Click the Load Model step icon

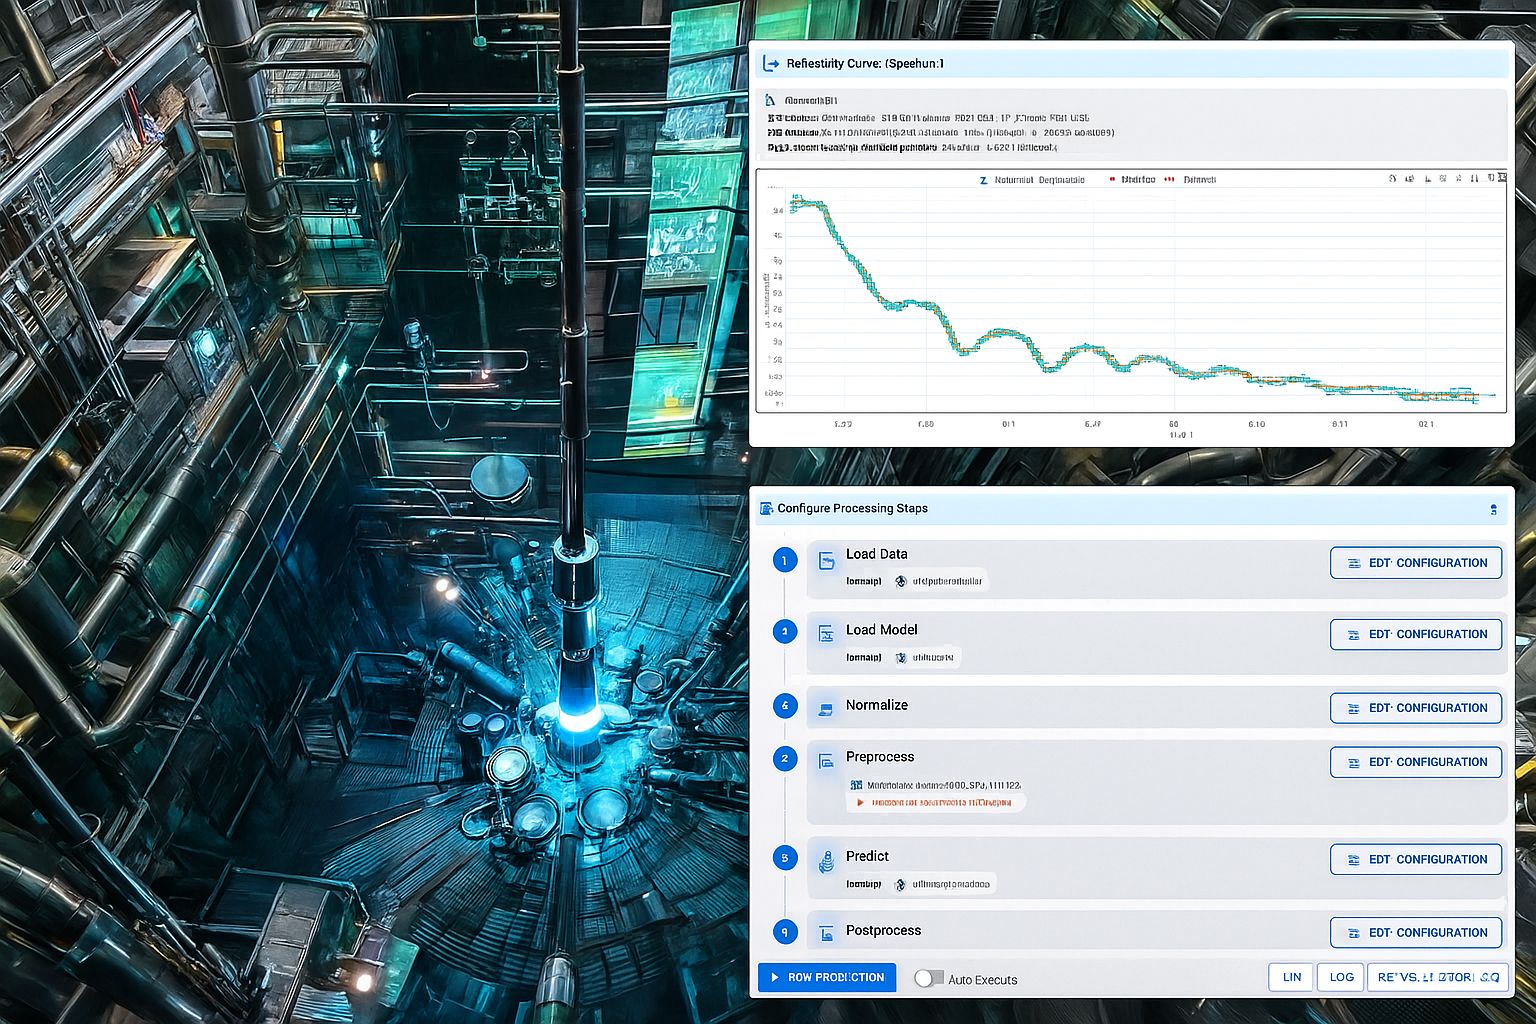point(827,634)
